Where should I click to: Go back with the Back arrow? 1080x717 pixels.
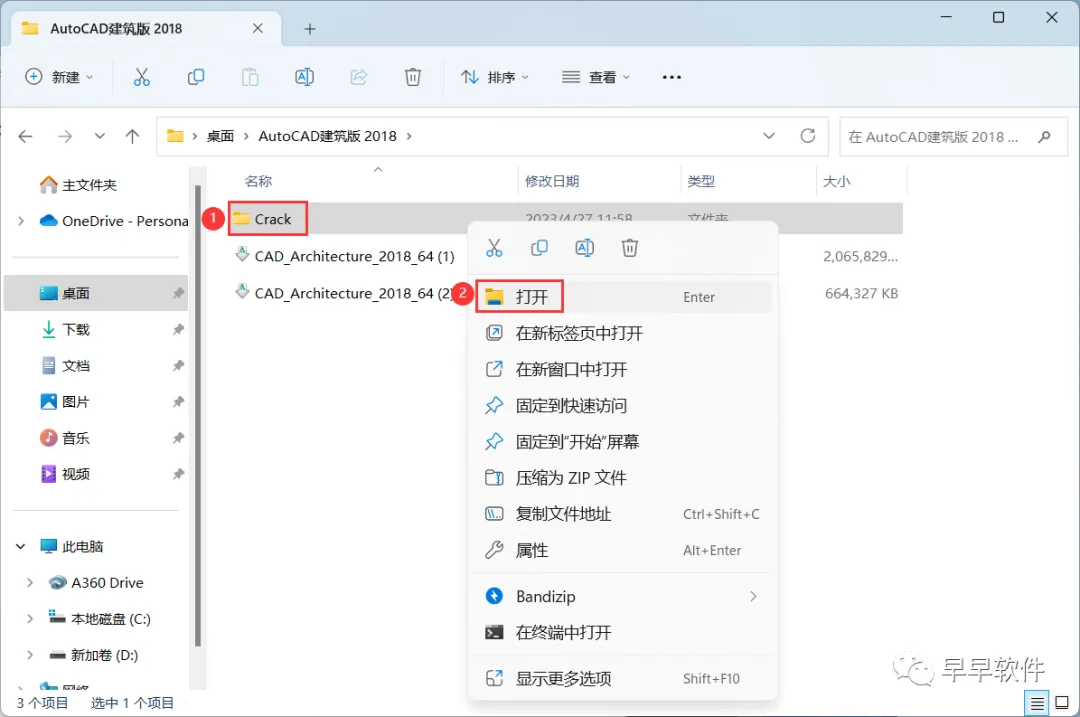(x=25, y=136)
